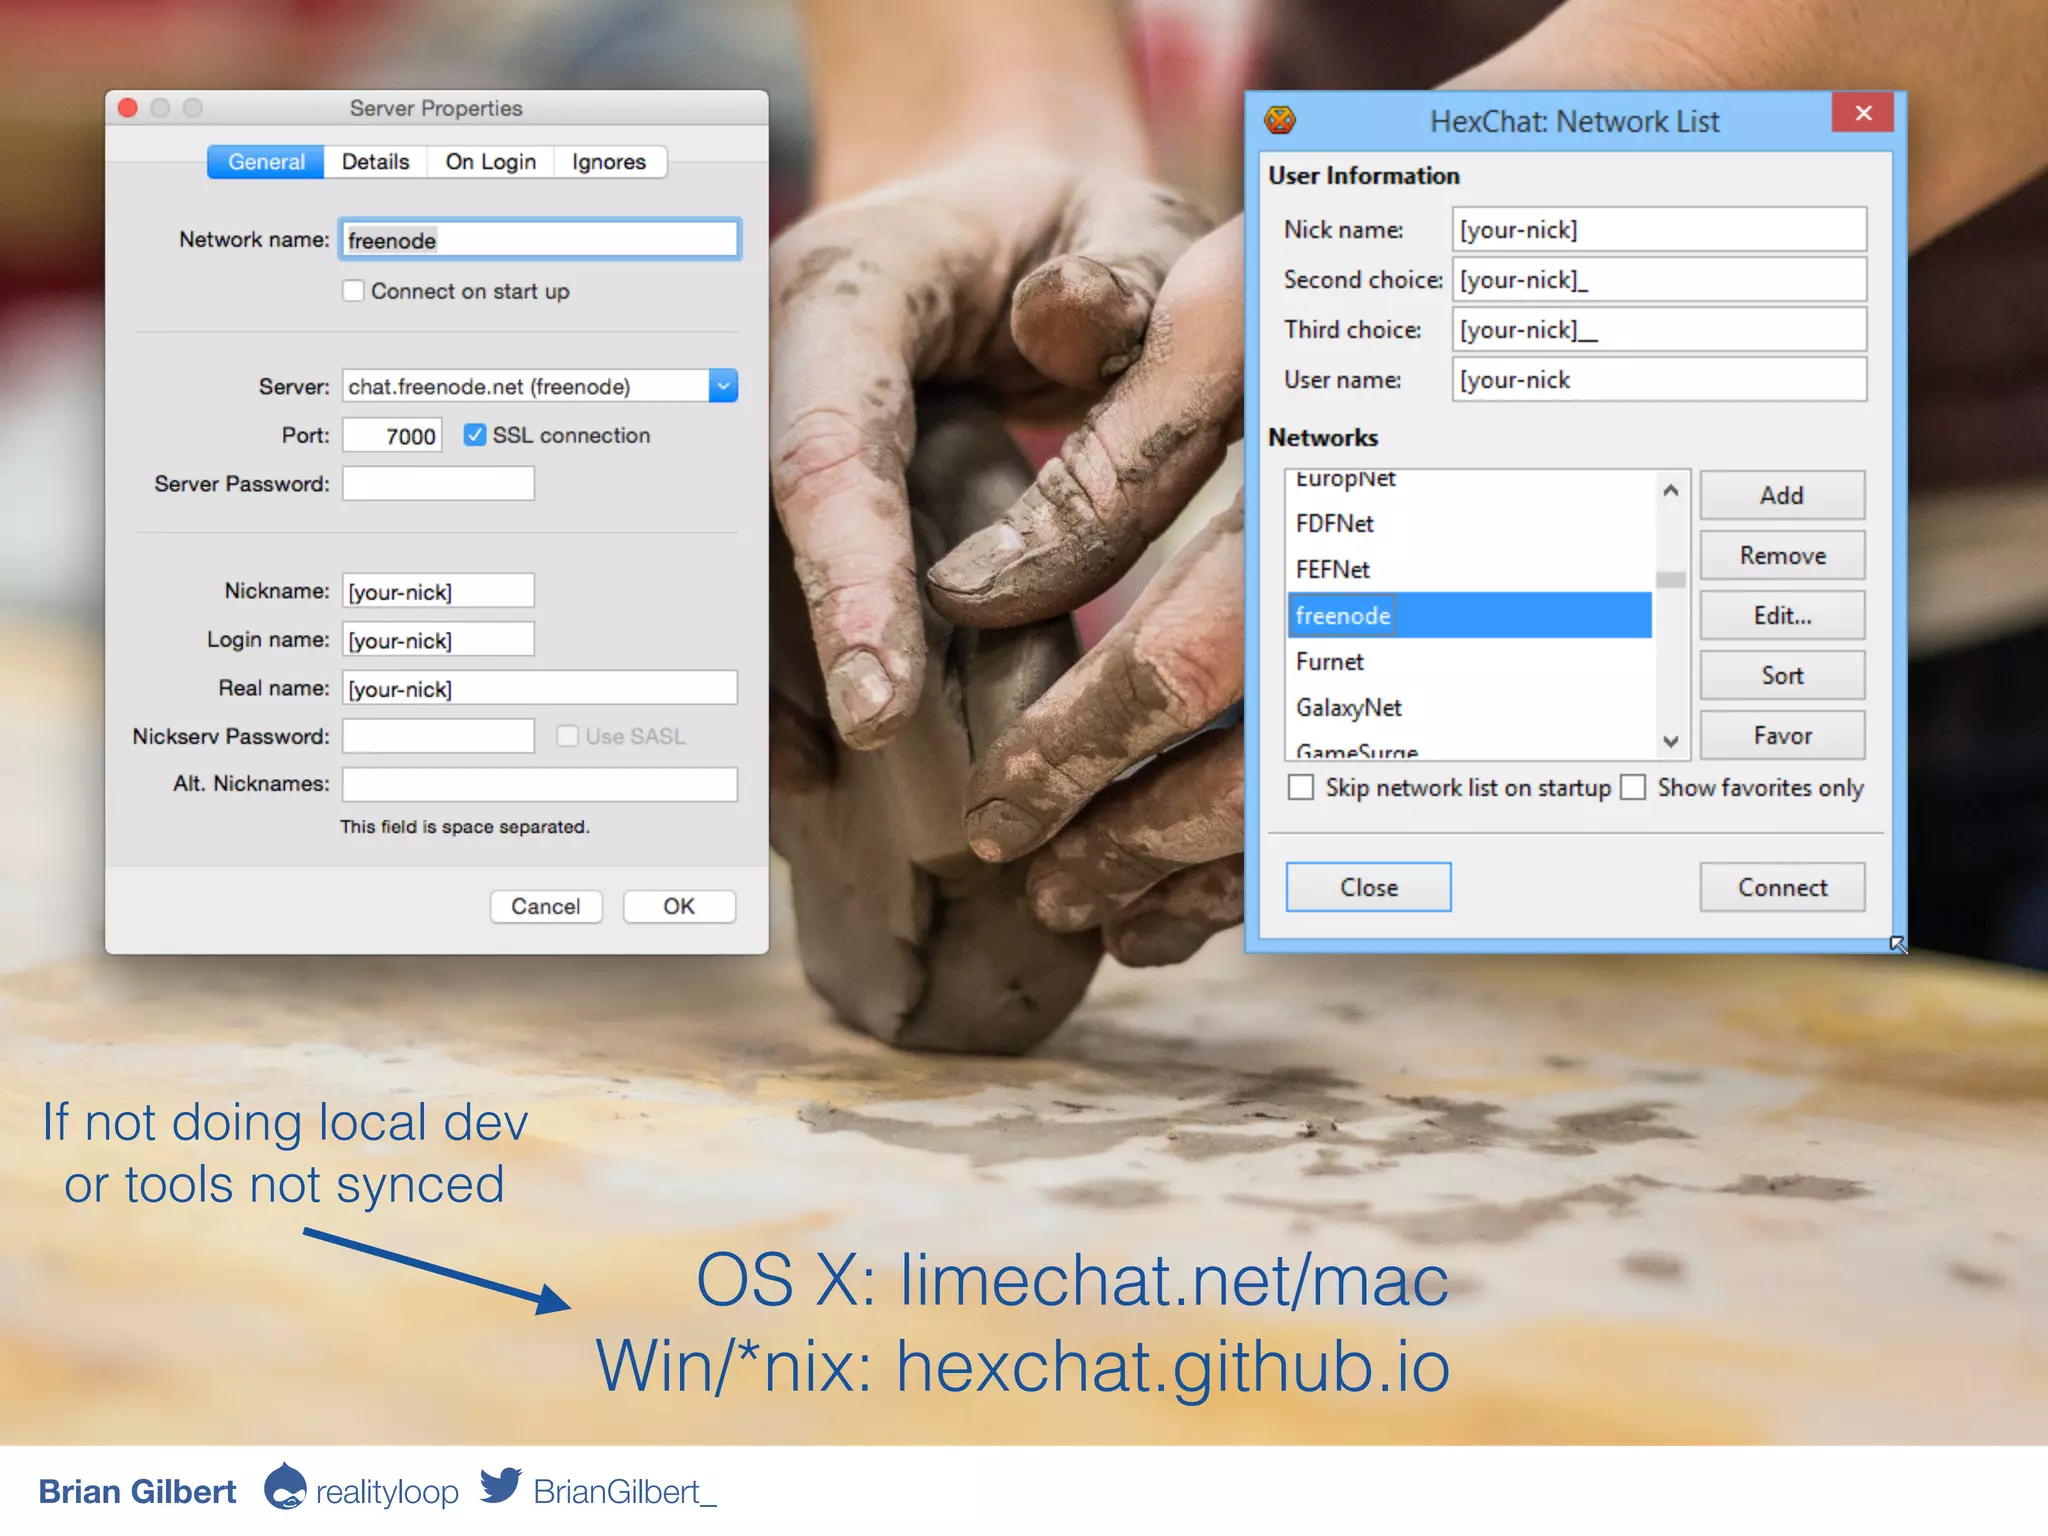Click the Second choice nick field
This screenshot has height=1536, width=2048.
click(1659, 280)
